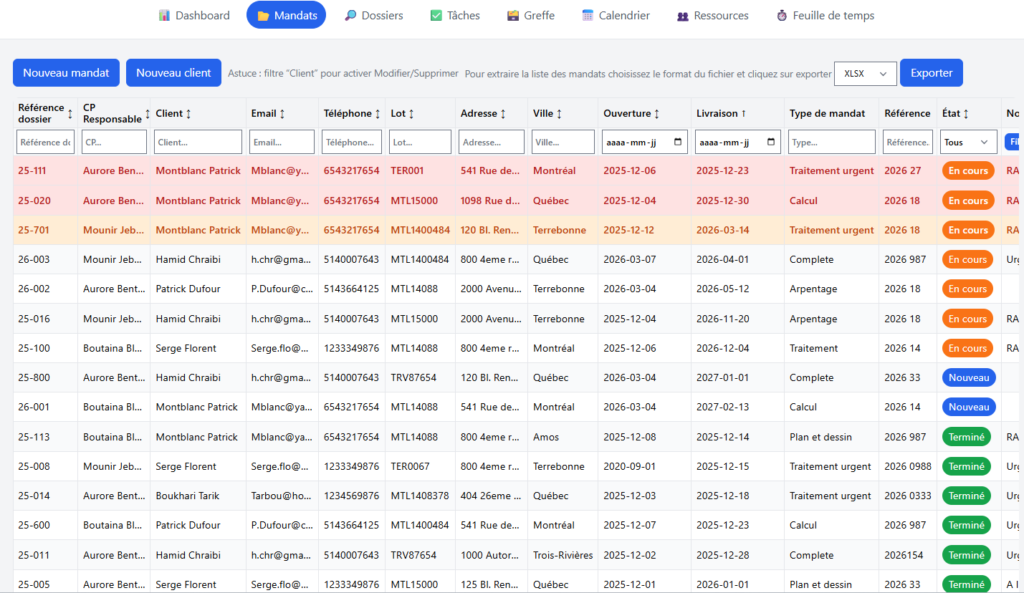This screenshot has height=593, width=1024.
Task: Navigate to Ressources
Action: coord(712,16)
